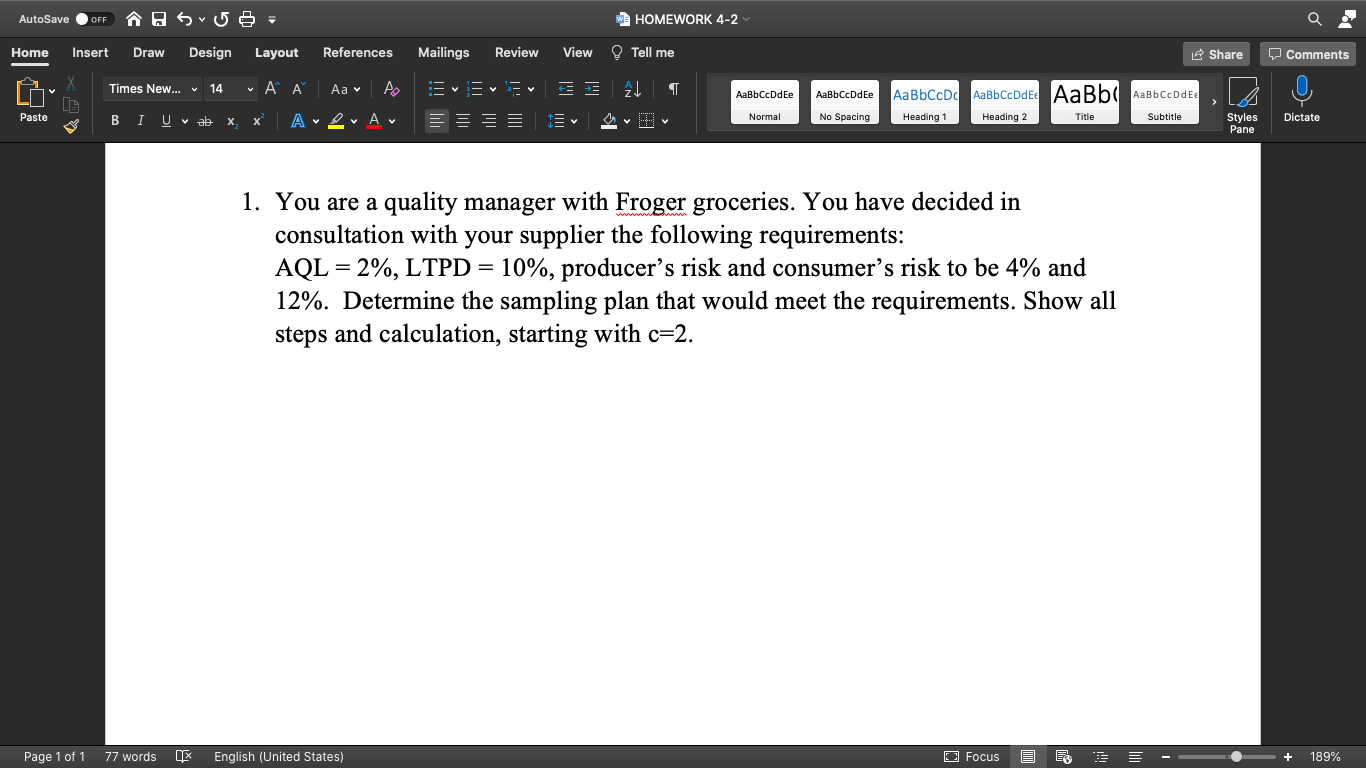The image size is (1366, 768).
Task: Apply red font color
Action: pyautogui.click(x=374, y=121)
